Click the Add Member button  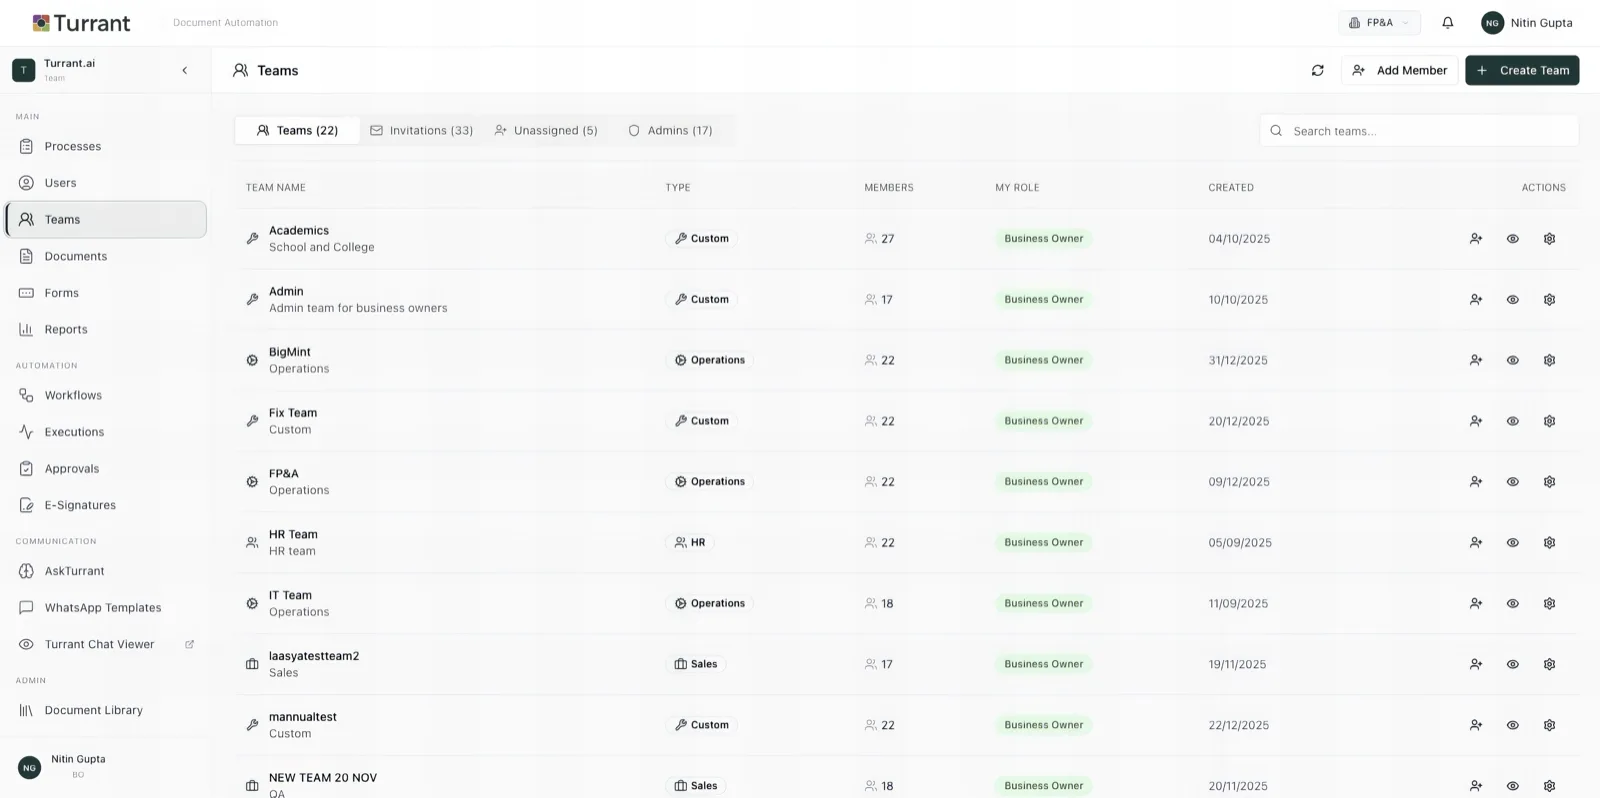pos(1399,70)
